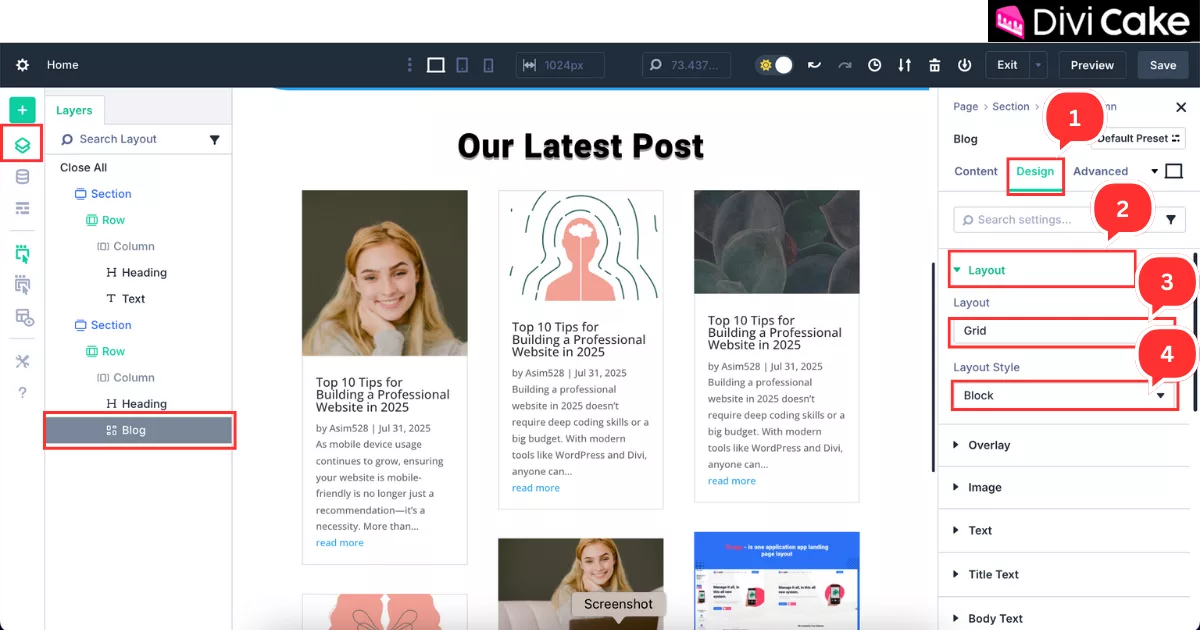Click the green plus add-module button
1200x630 pixels.
[22, 110]
